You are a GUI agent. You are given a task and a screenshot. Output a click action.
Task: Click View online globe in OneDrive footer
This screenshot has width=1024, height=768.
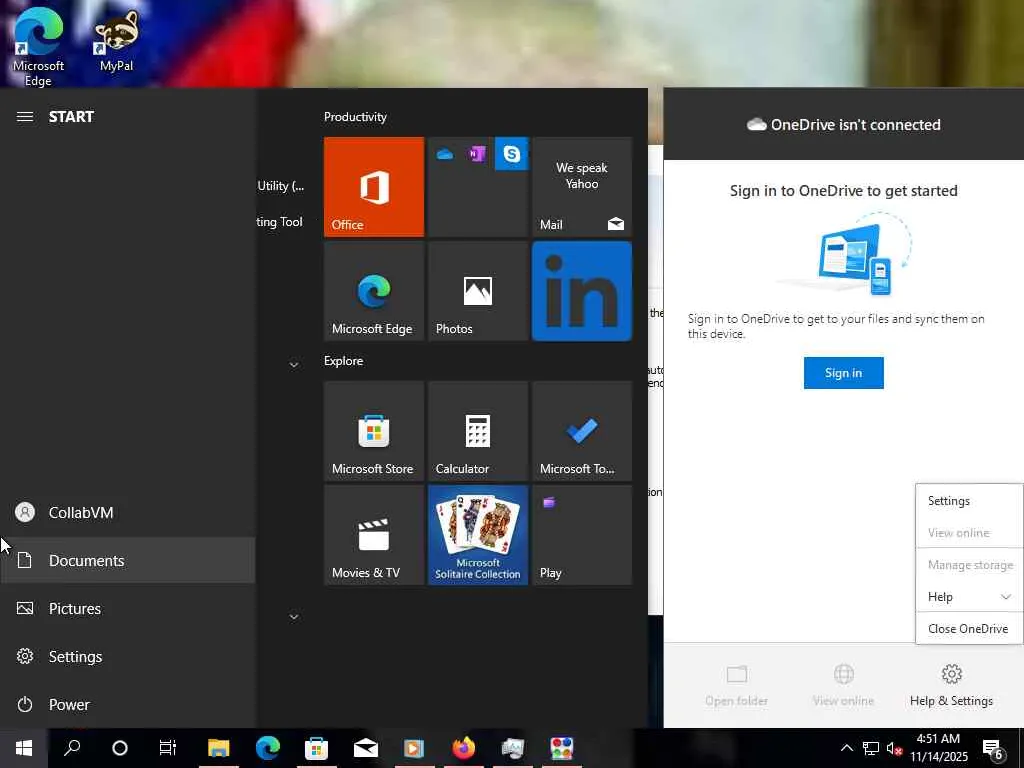point(843,685)
